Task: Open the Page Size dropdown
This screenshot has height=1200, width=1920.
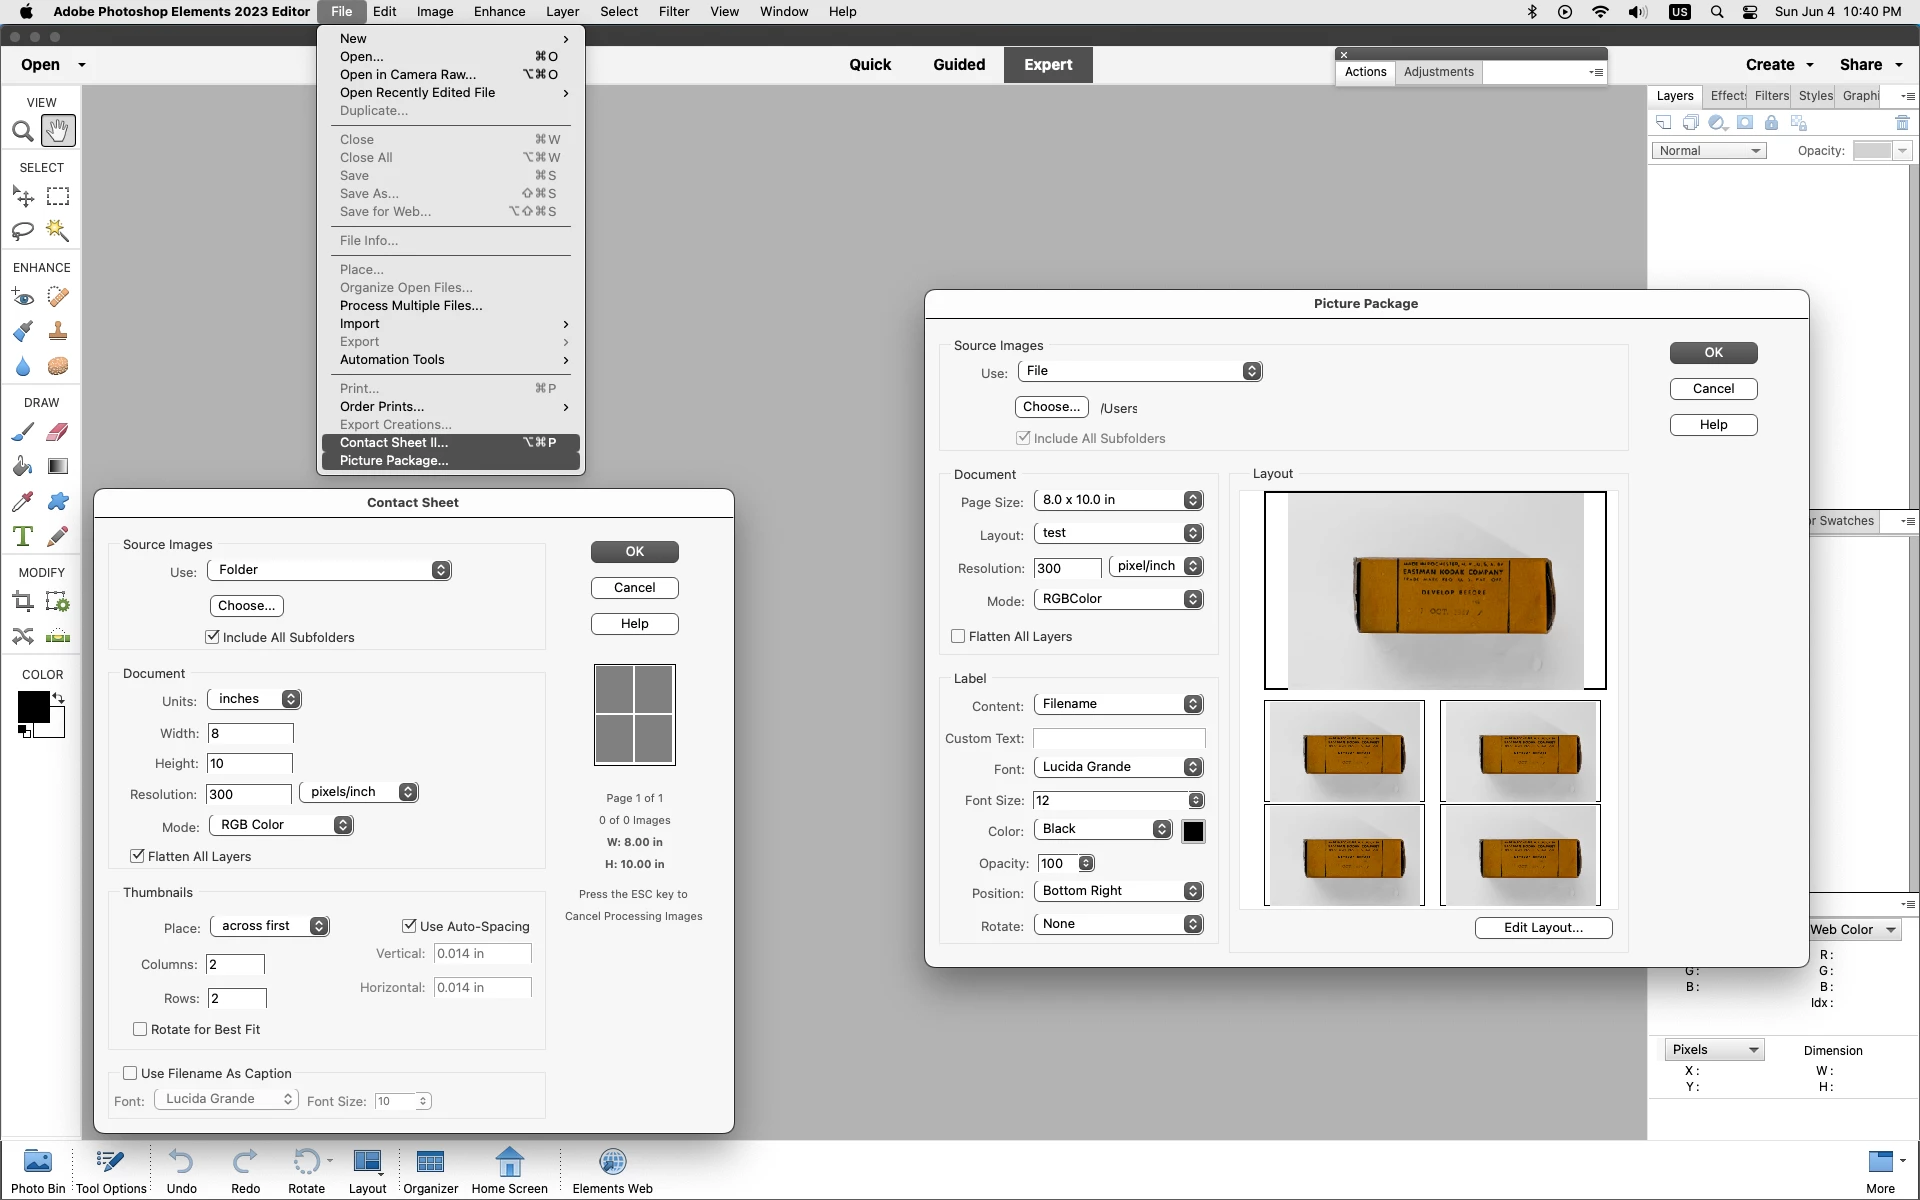Action: pyautogui.click(x=1118, y=500)
